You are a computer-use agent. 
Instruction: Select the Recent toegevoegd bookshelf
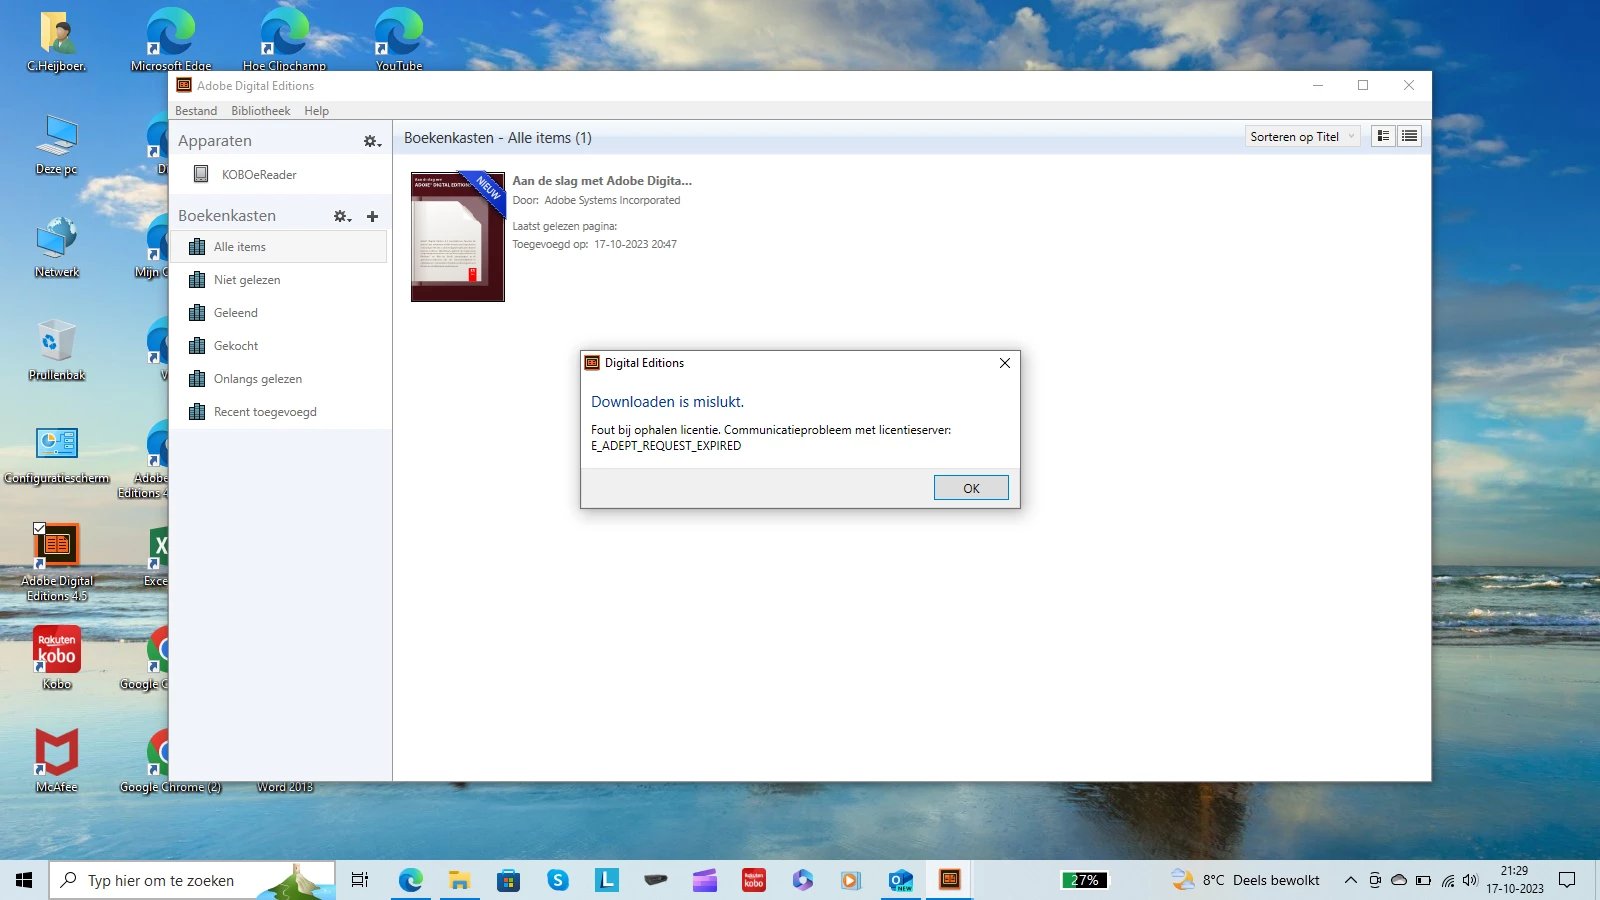click(279, 412)
